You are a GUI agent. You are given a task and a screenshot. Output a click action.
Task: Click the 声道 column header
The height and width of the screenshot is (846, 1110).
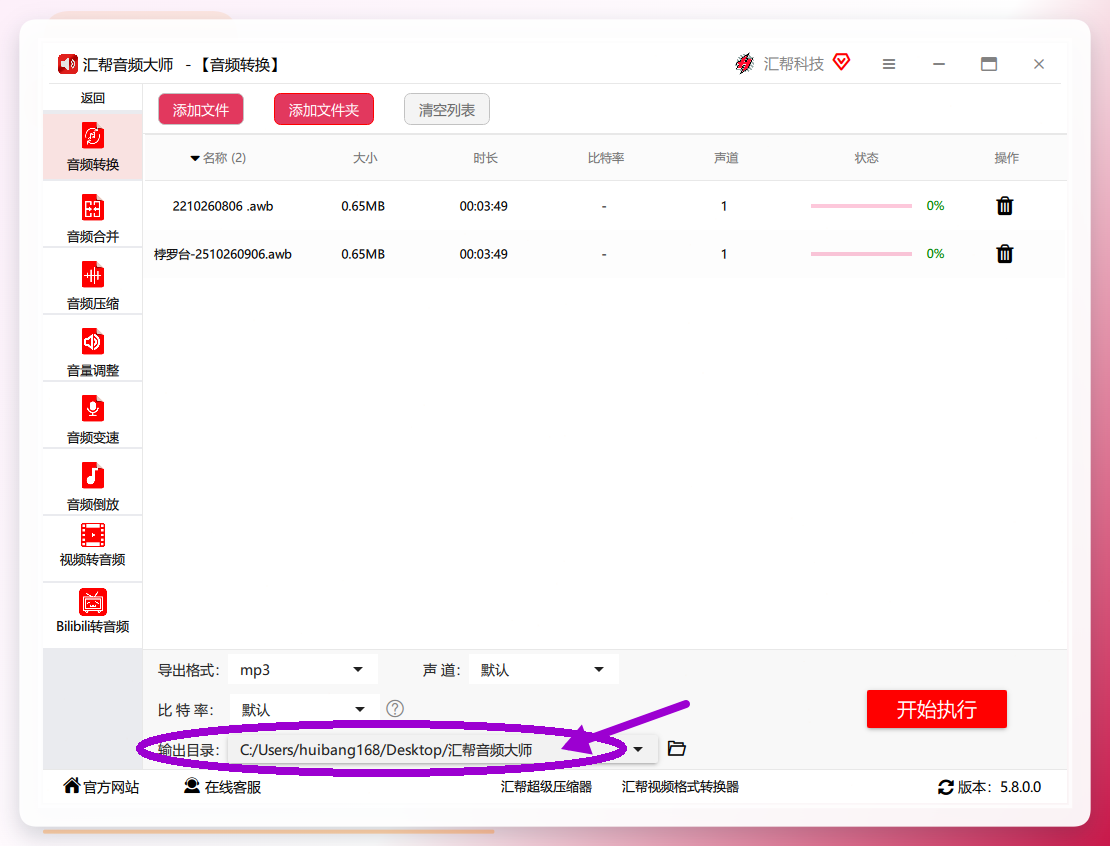point(726,158)
